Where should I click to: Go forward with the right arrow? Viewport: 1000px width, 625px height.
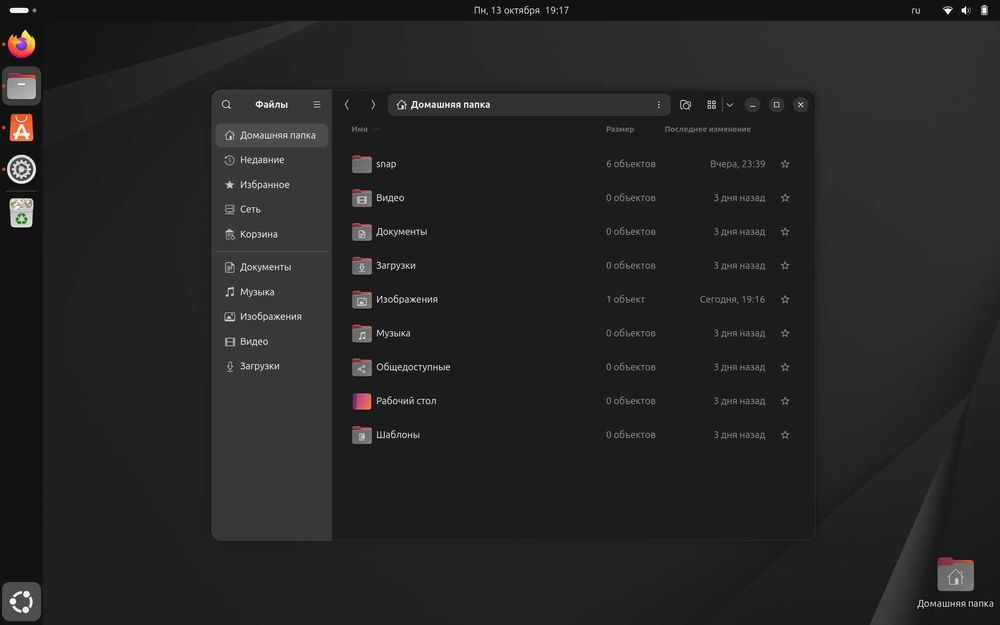click(x=373, y=105)
